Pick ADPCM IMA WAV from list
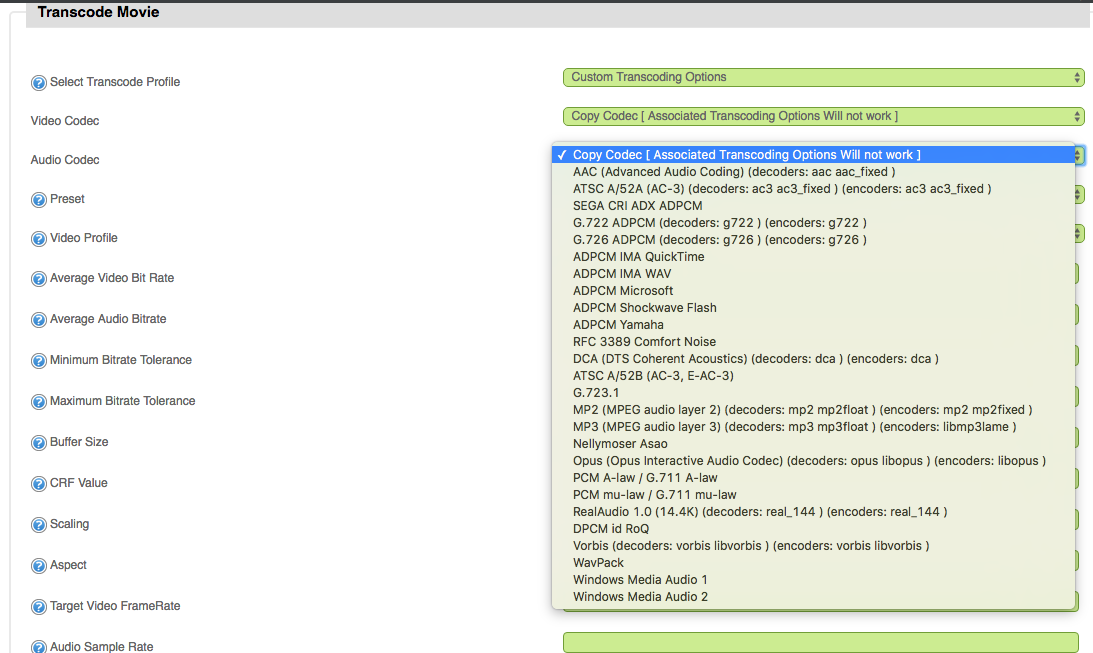 coord(813,274)
